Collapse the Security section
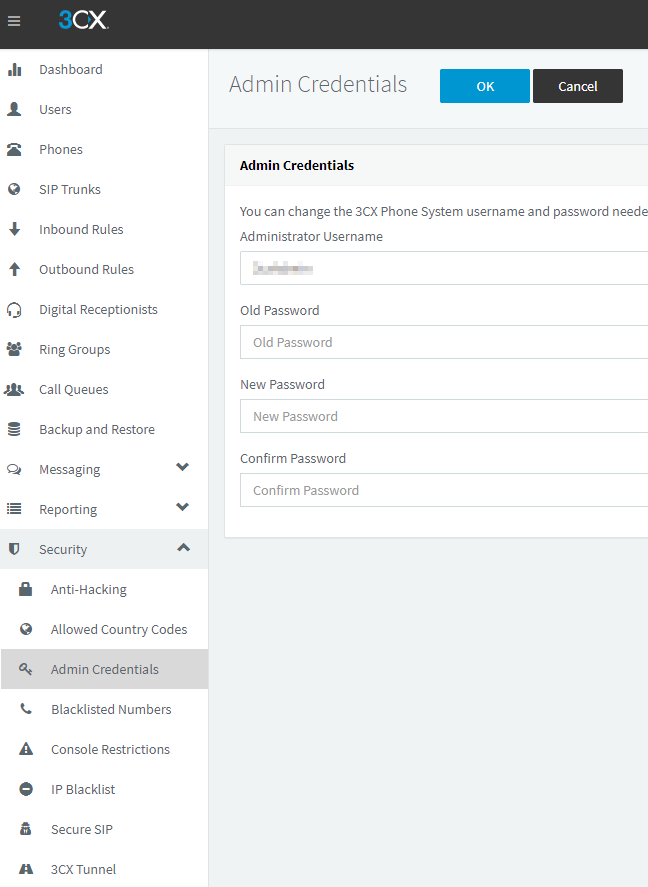This screenshot has width=648, height=887. (182, 547)
